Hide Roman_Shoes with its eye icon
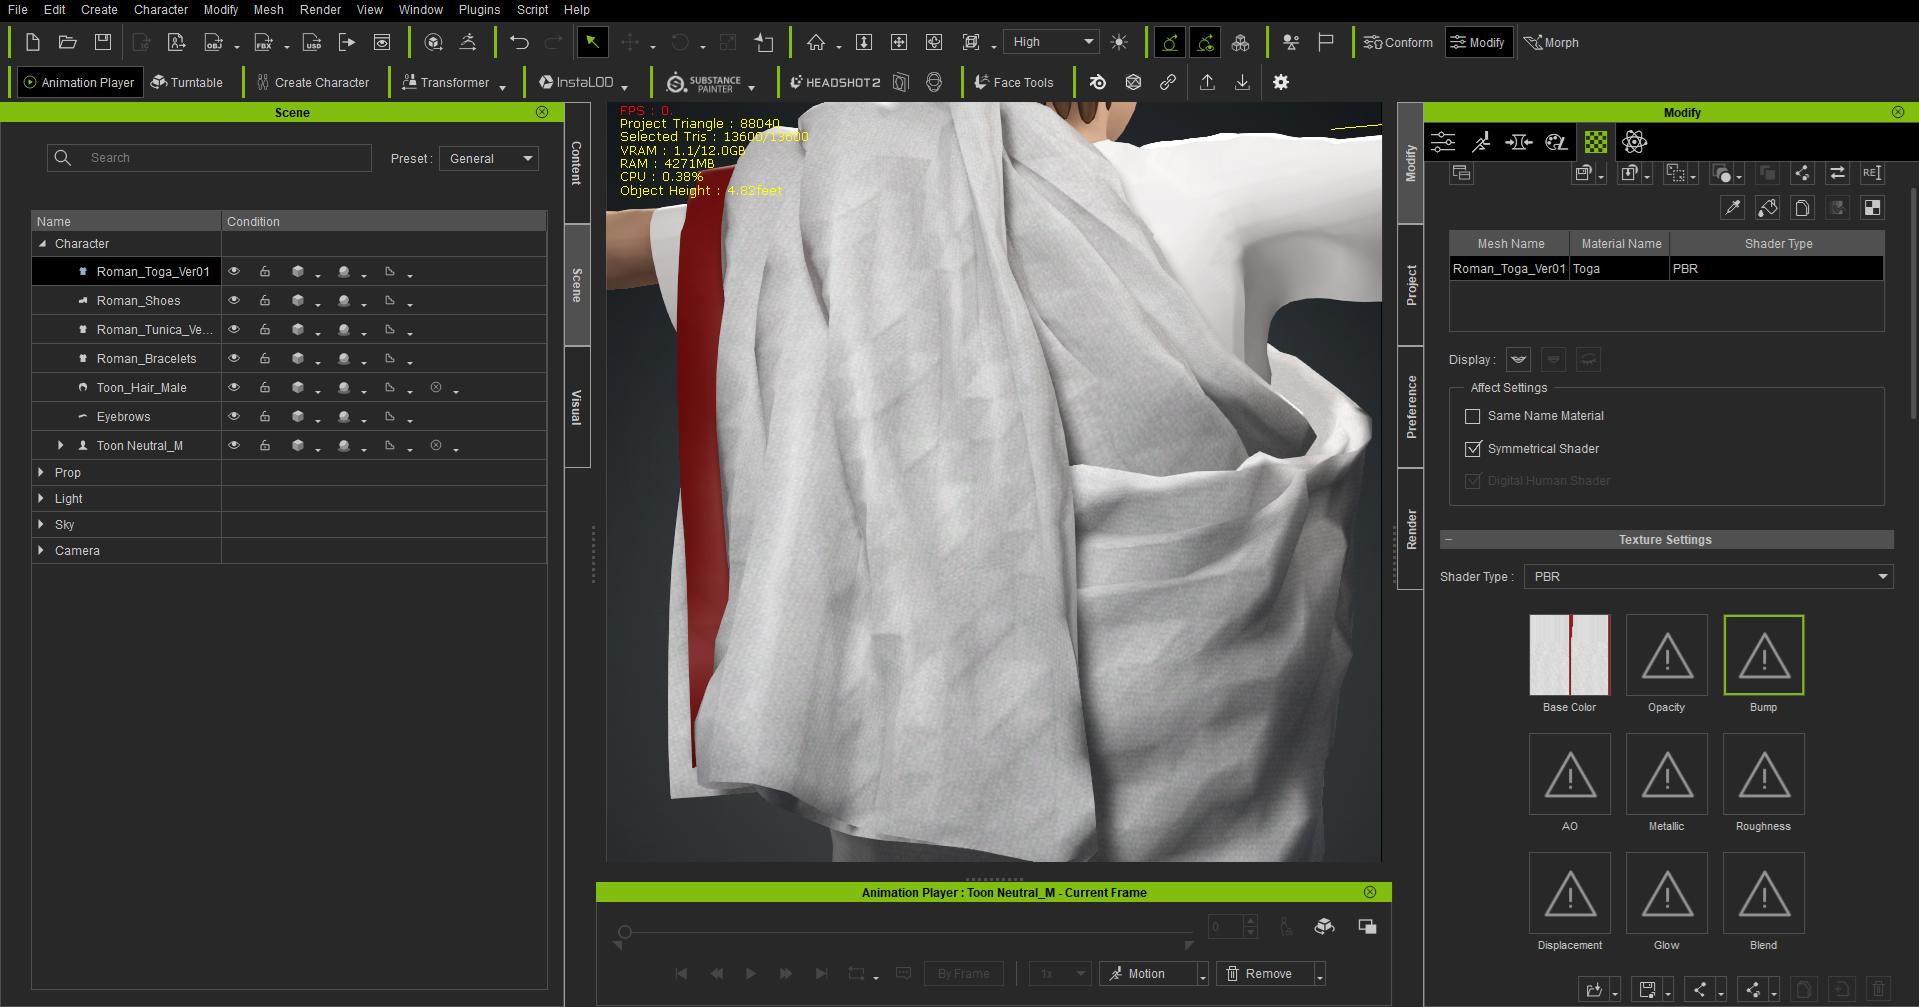 point(234,300)
